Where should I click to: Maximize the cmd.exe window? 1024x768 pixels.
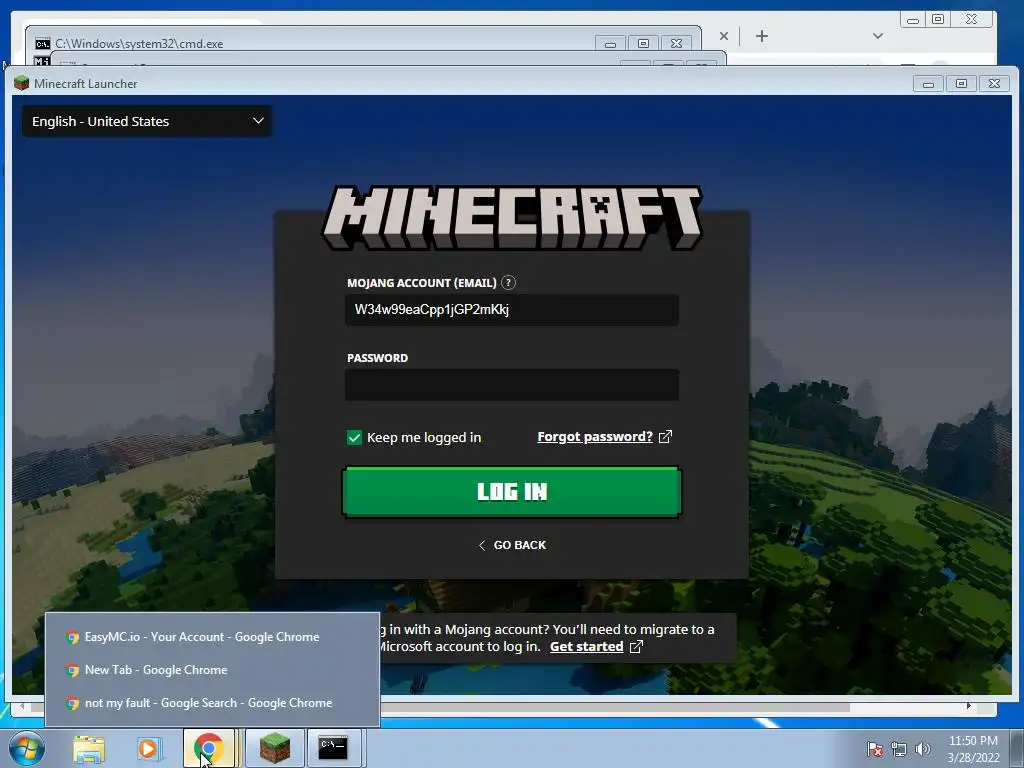[643, 44]
